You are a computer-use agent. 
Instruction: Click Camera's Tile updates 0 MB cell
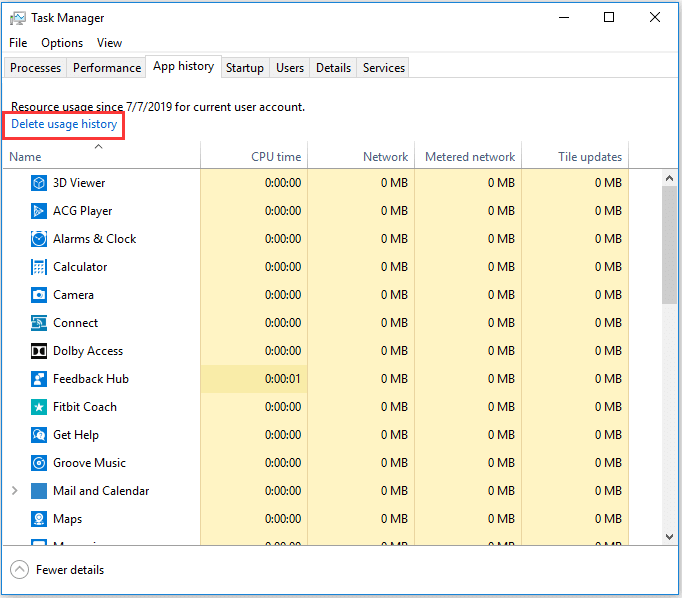pyautogui.click(x=575, y=295)
